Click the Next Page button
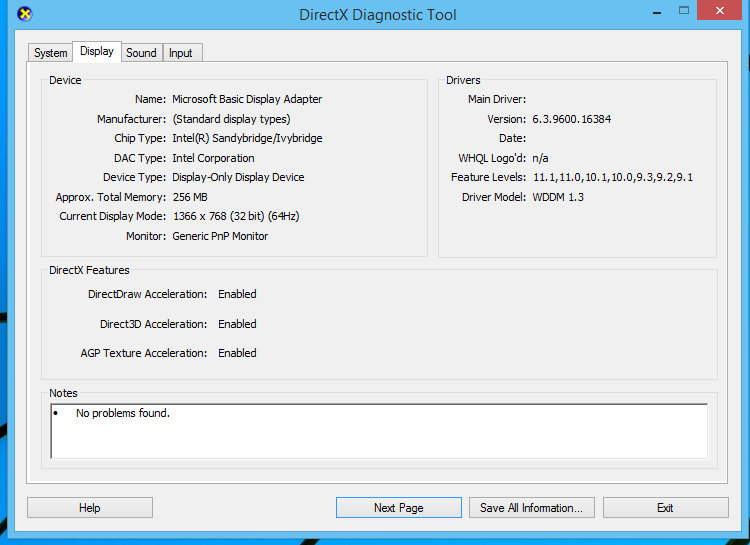 [x=399, y=508]
